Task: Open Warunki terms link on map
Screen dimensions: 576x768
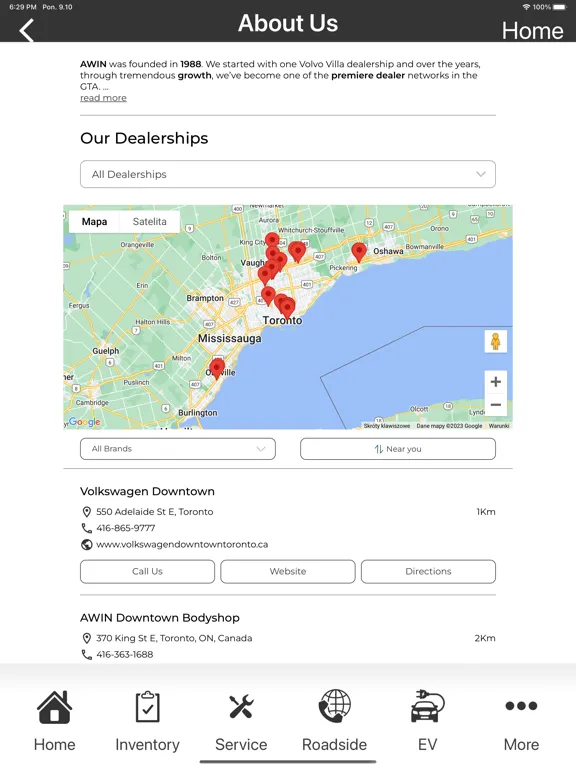Action: (x=499, y=426)
